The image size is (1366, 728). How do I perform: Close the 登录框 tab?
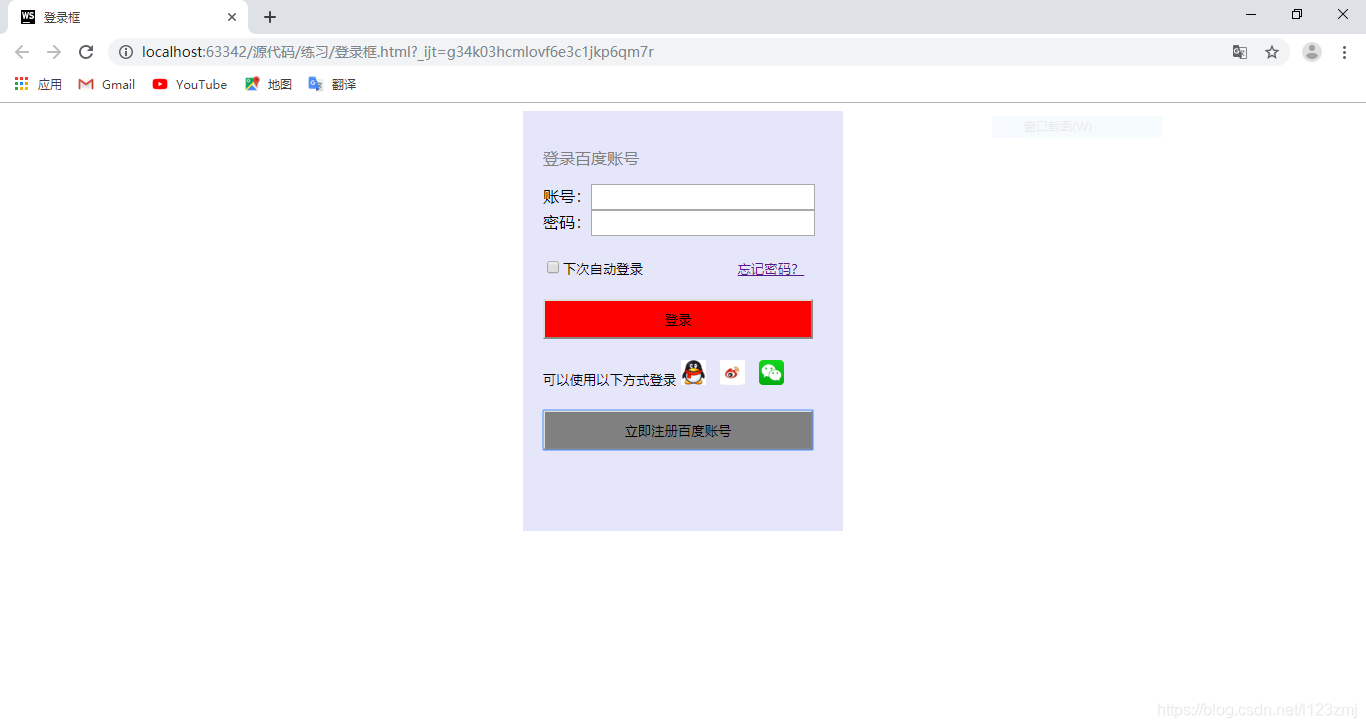[232, 17]
